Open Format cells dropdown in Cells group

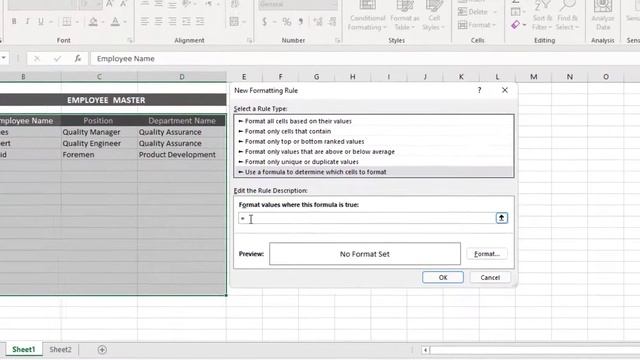(x=477, y=25)
